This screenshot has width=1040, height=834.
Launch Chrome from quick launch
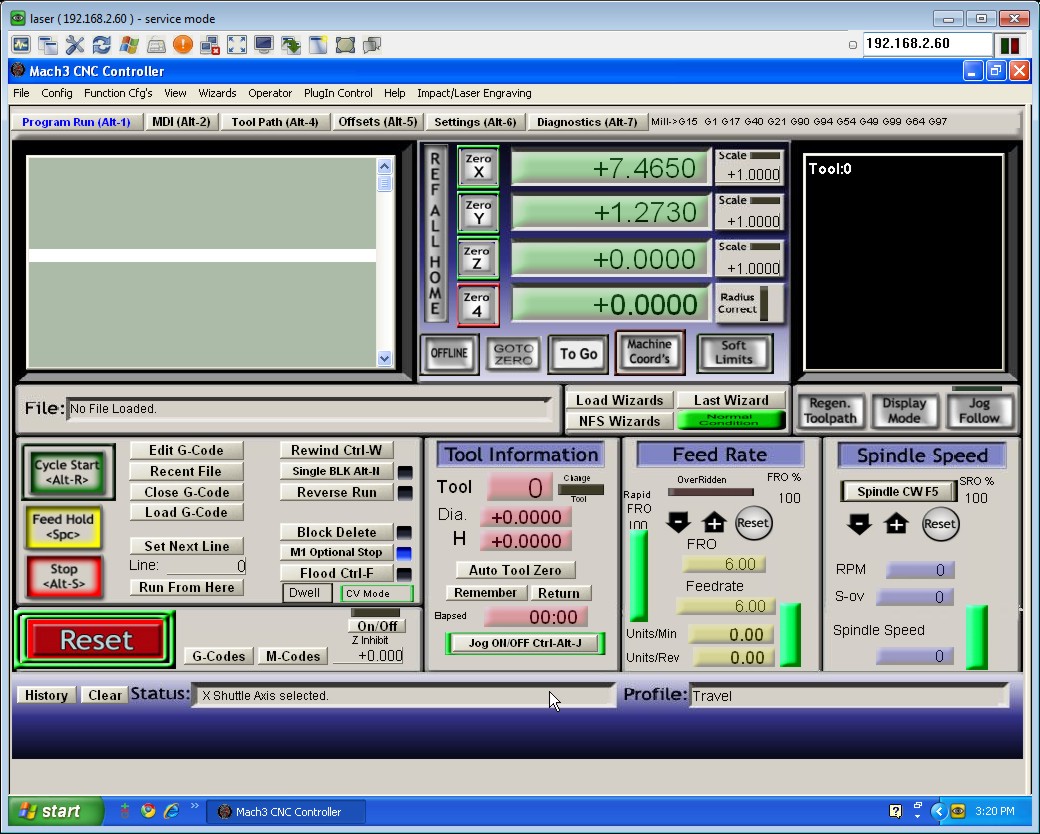(x=148, y=810)
